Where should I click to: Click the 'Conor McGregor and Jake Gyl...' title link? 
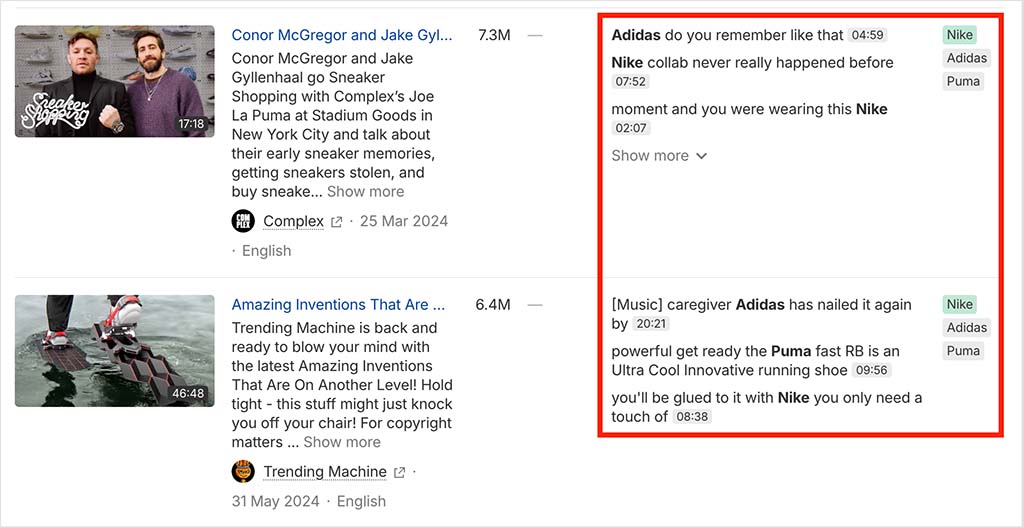342,35
